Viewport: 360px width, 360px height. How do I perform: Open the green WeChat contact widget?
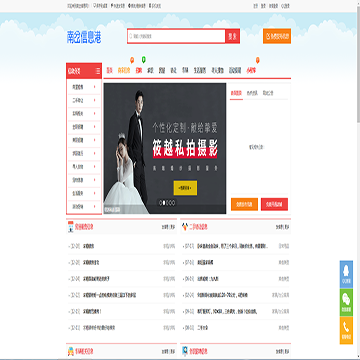pos(346,302)
